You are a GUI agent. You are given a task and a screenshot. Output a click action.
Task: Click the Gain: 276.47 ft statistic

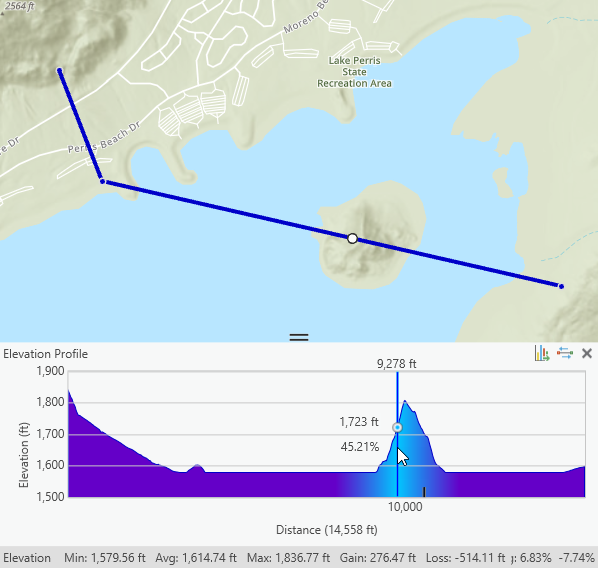tap(378, 558)
